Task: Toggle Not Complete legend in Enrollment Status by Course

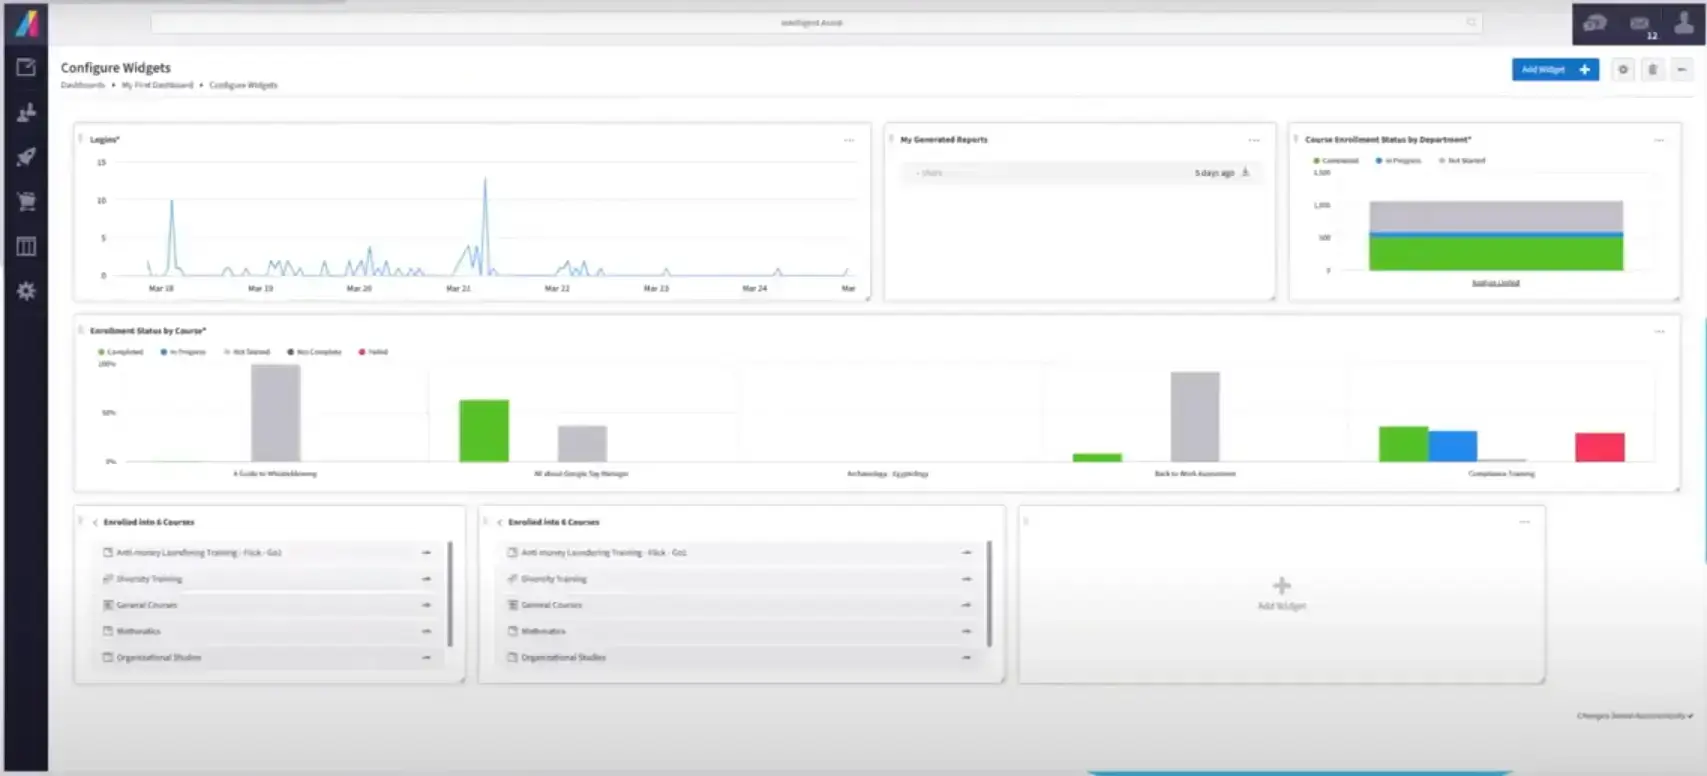Action: 315,352
